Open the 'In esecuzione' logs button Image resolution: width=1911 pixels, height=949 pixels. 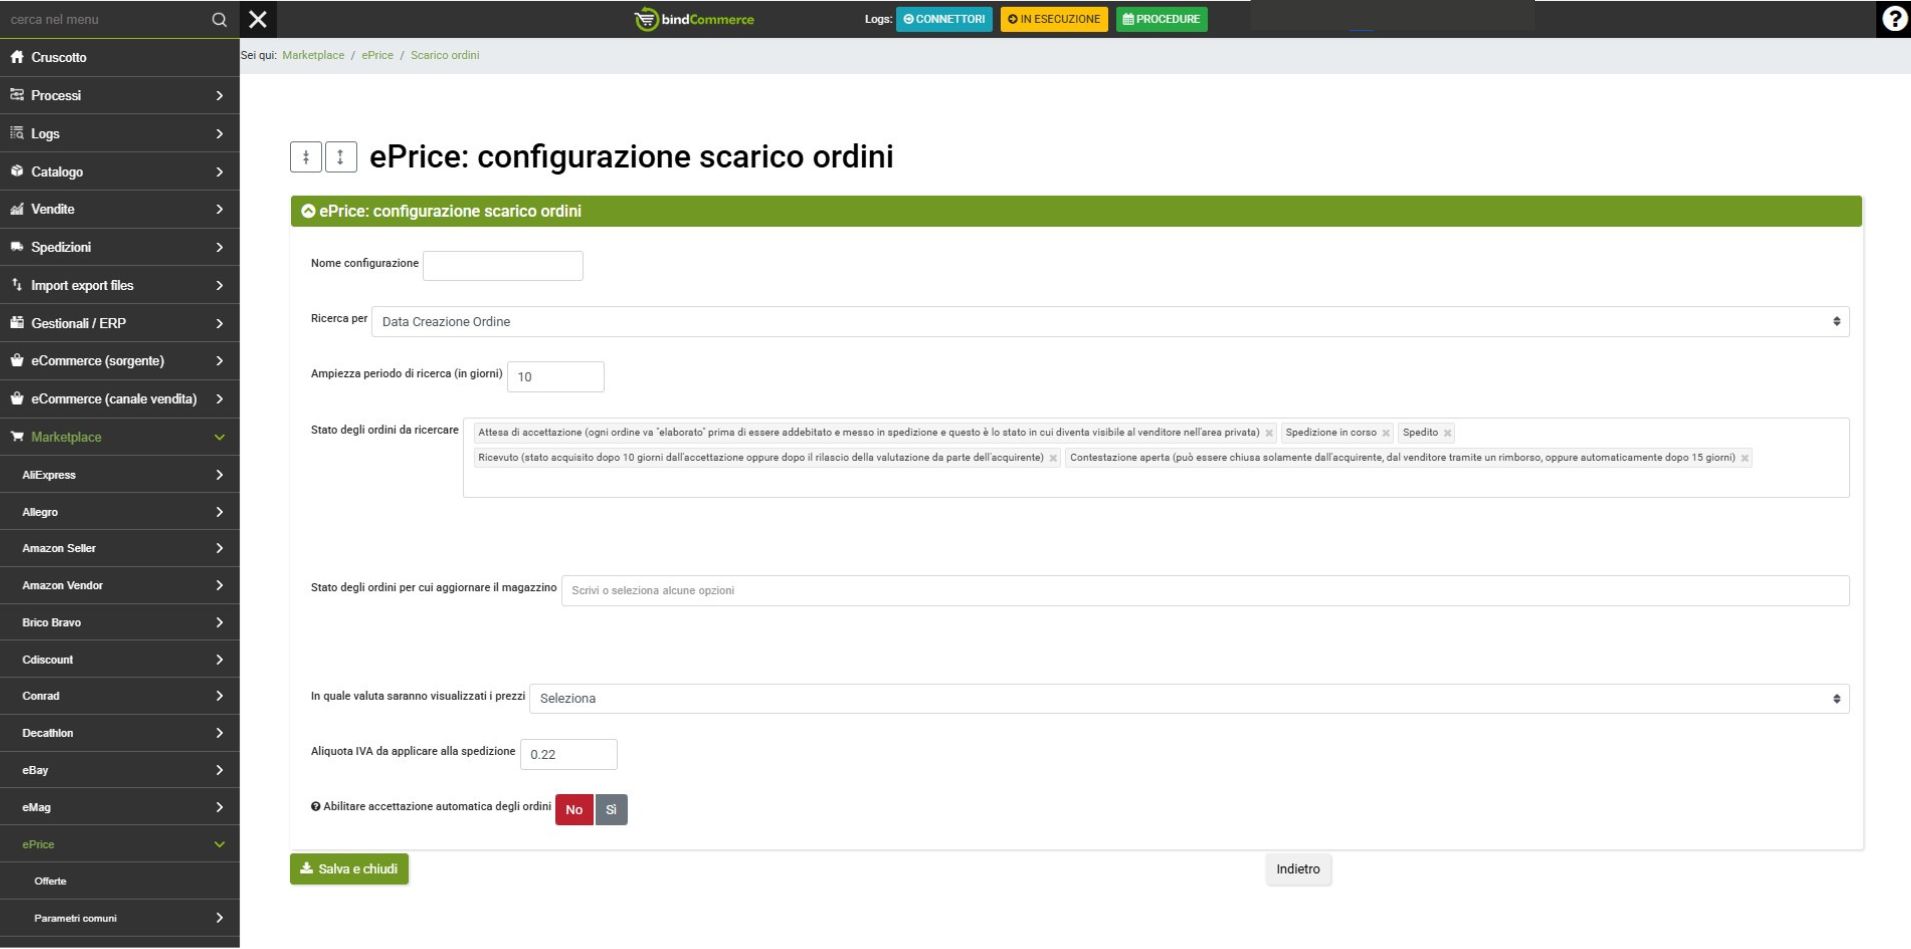pyautogui.click(x=1053, y=19)
